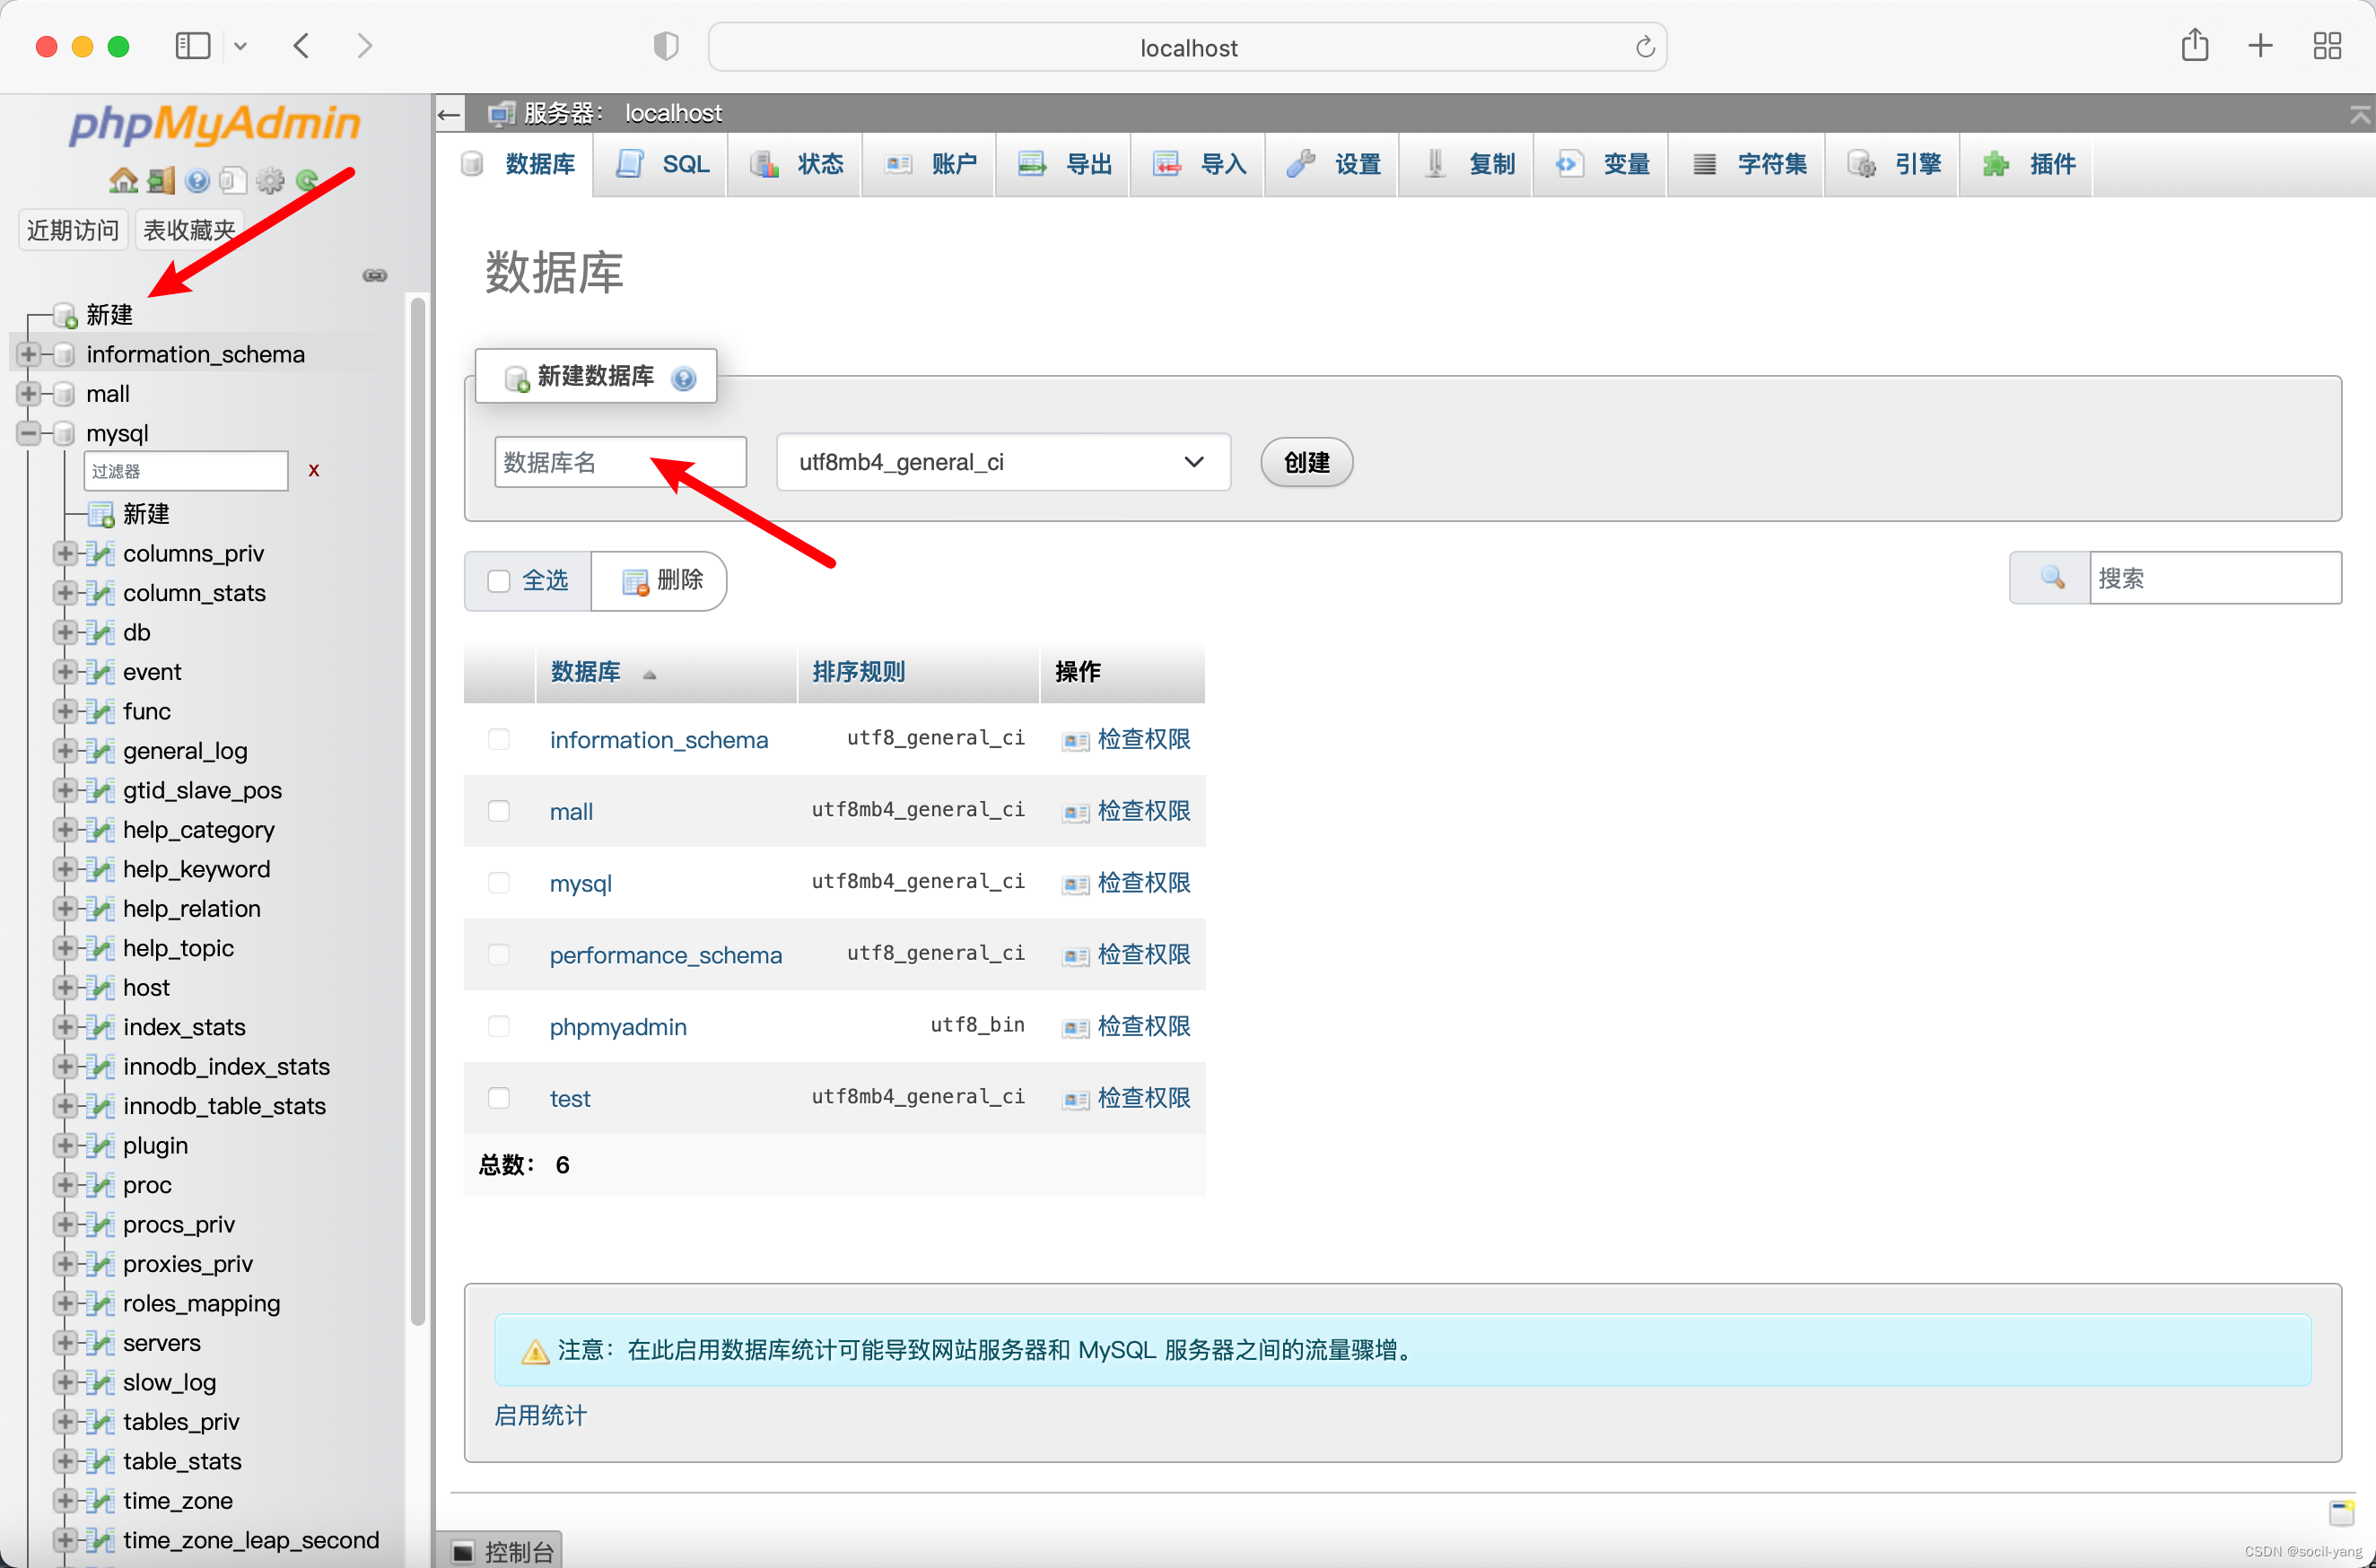Click the sort arrow beside 数据库 column header

pyautogui.click(x=649, y=674)
